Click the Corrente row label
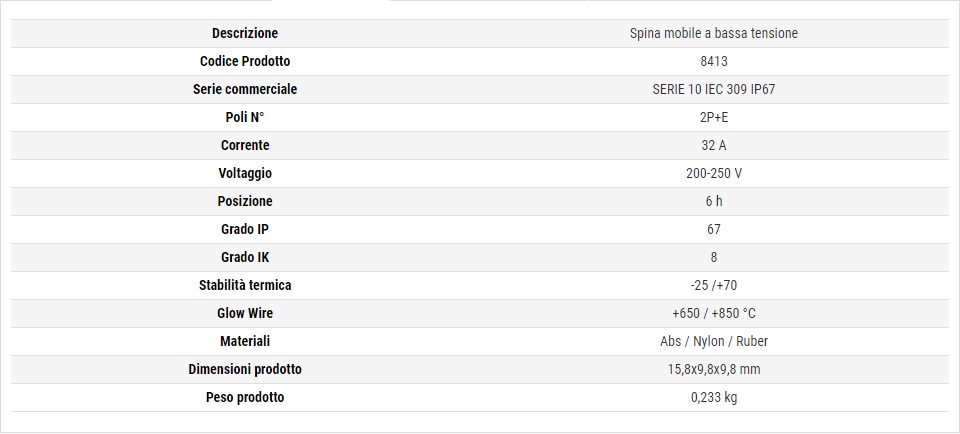The height and width of the screenshot is (434, 960). click(x=245, y=145)
